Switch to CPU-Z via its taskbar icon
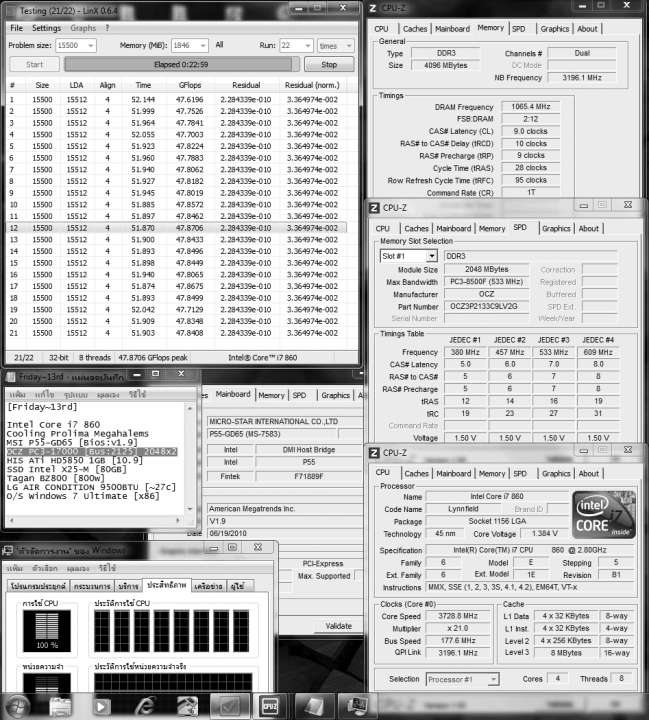The width and height of the screenshot is (649, 720). click(270, 706)
